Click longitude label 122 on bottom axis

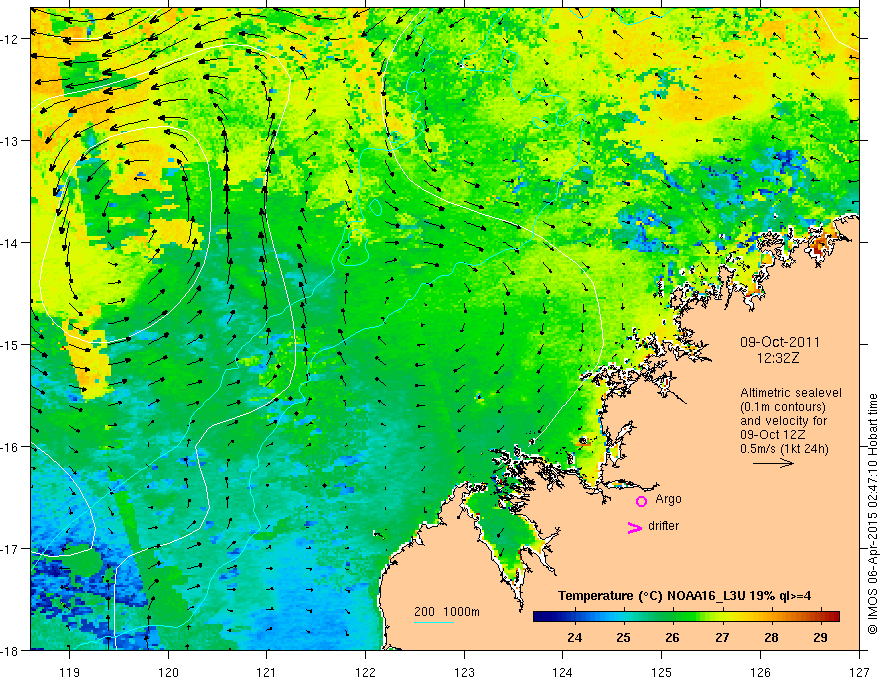coord(365,672)
